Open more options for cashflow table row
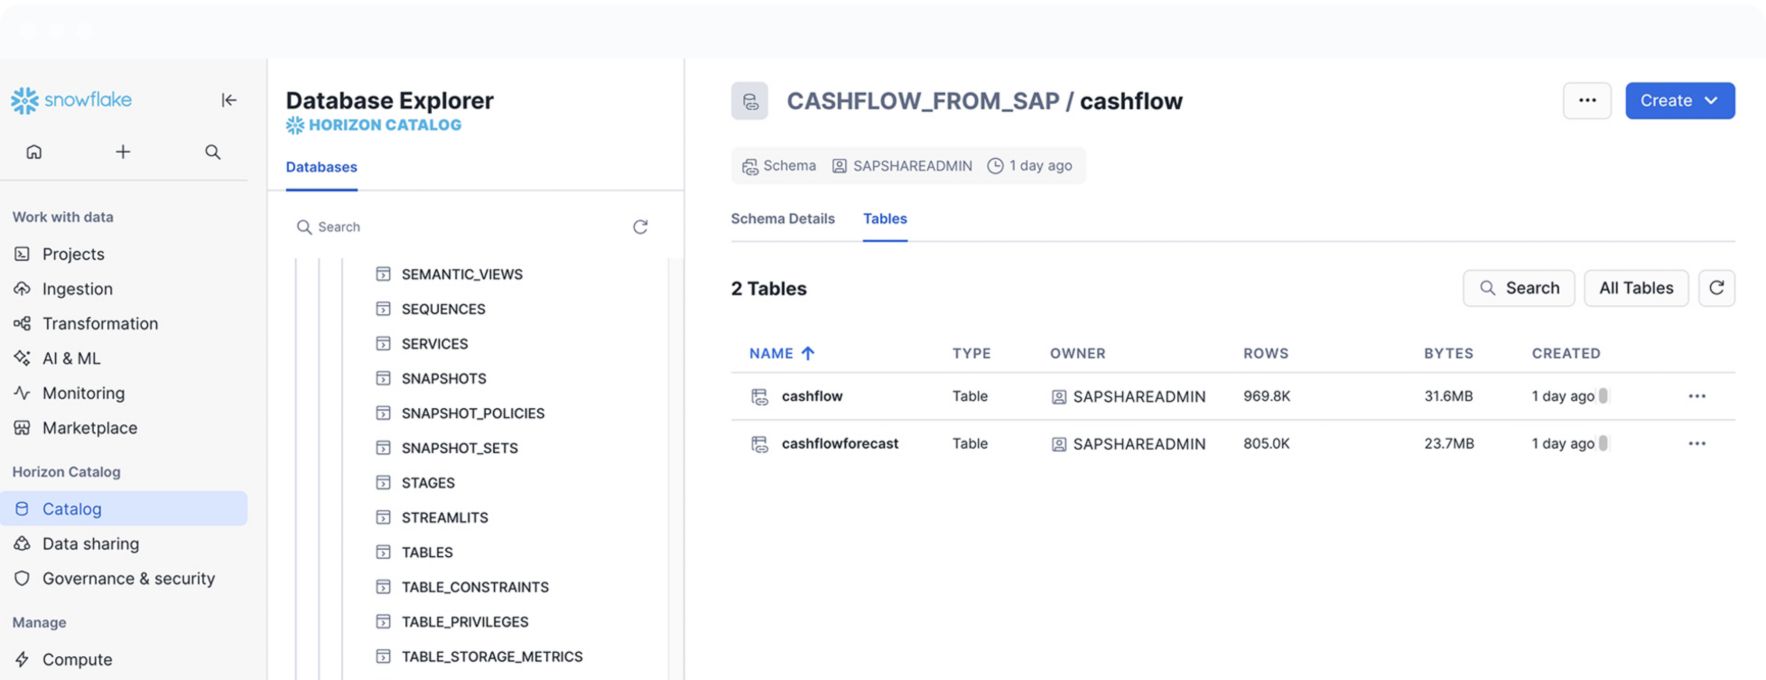 1696,396
